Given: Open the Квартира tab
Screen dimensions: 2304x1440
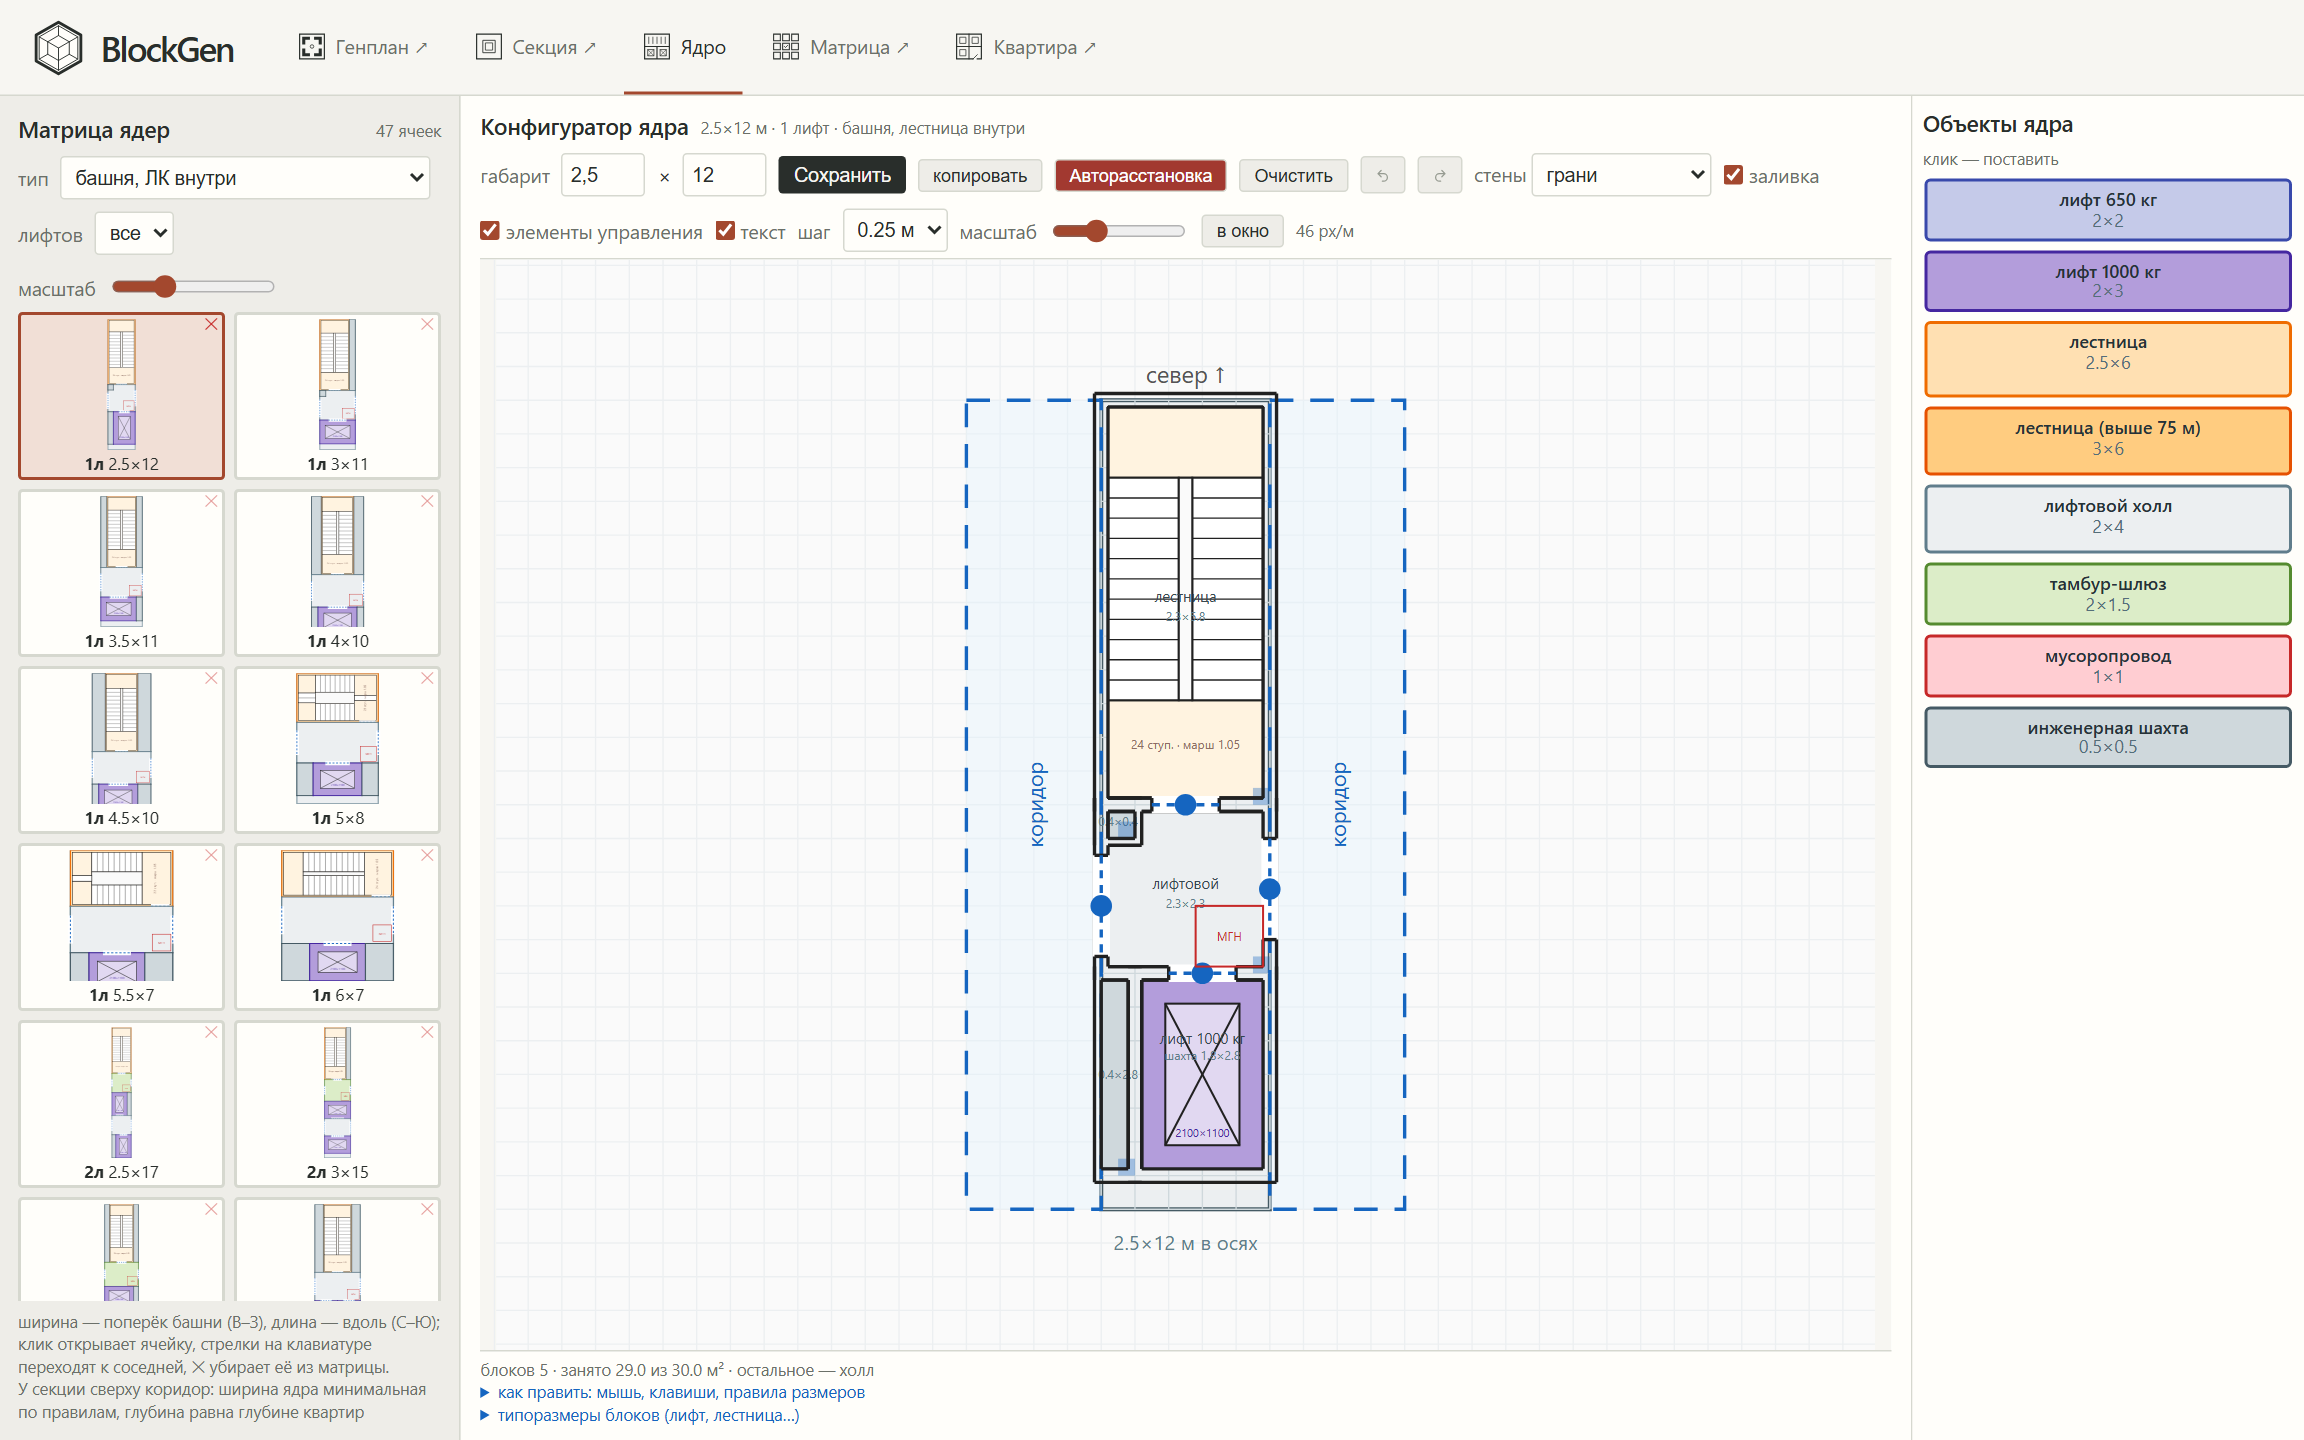Looking at the screenshot, I should click(x=1026, y=47).
